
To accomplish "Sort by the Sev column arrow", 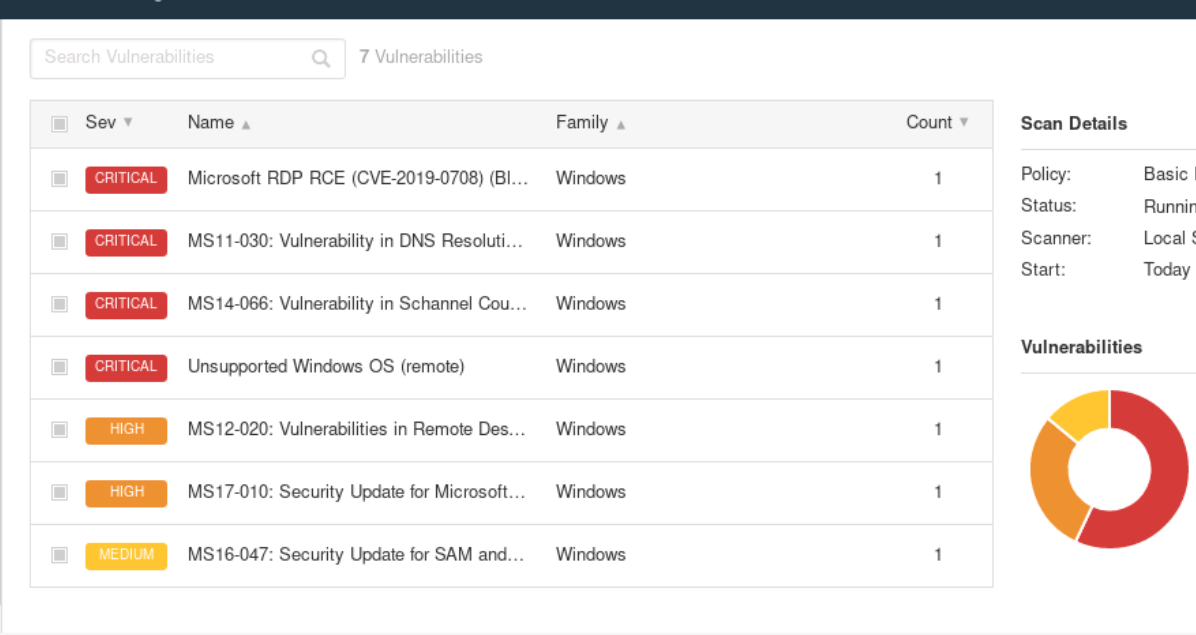I will click(128, 122).
